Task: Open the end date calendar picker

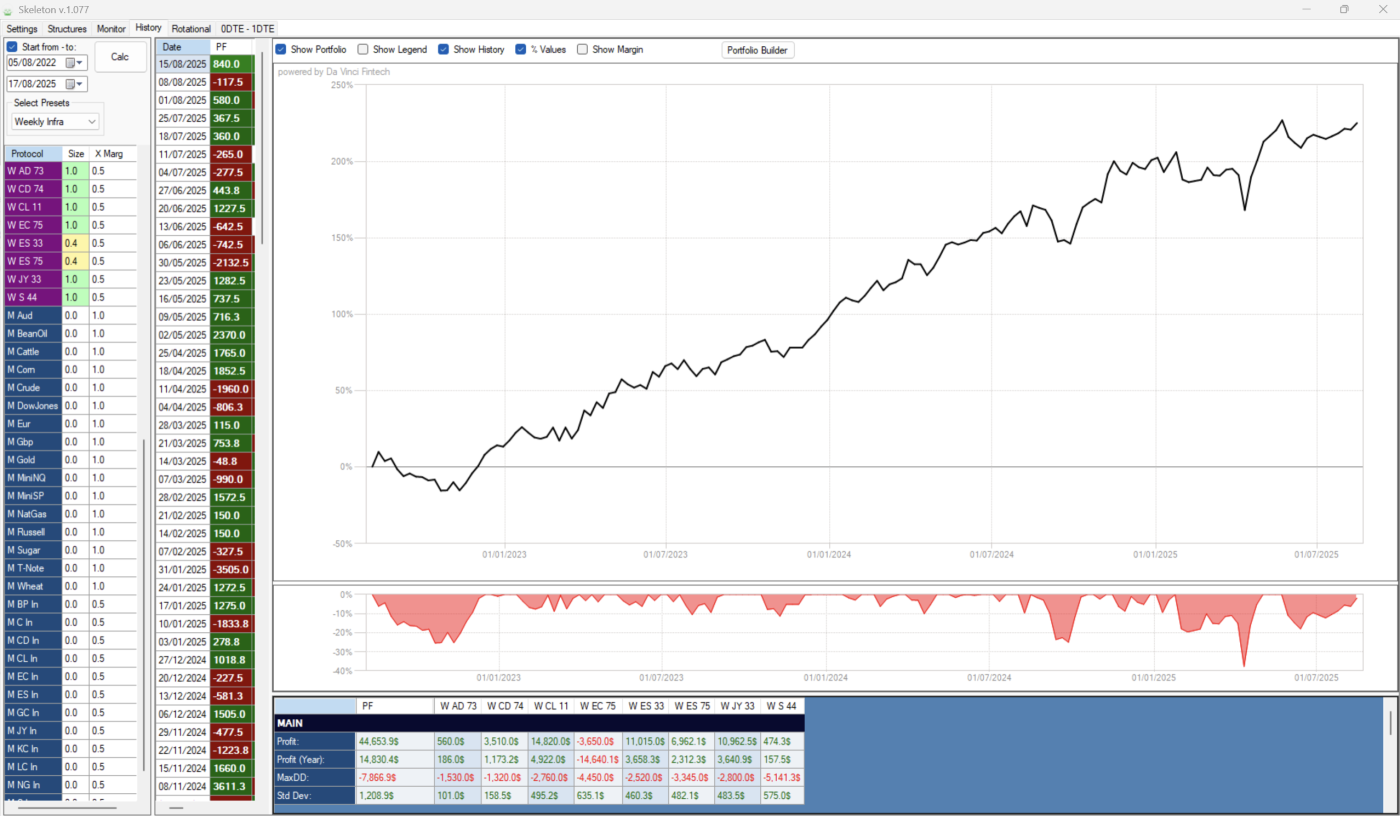Action: coord(73,85)
